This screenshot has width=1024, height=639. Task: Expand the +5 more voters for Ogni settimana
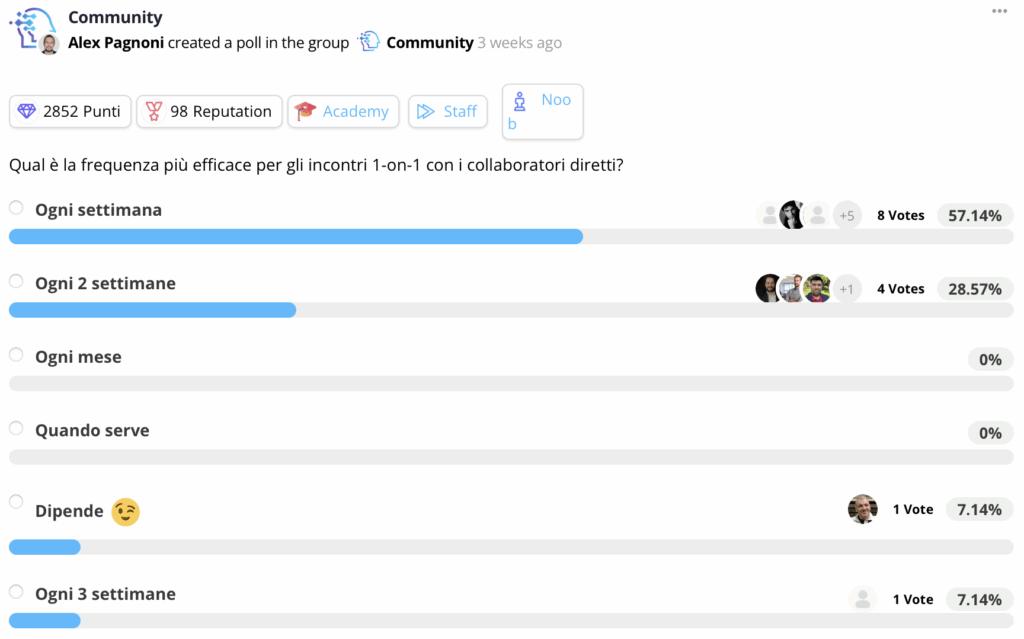[847, 215]
